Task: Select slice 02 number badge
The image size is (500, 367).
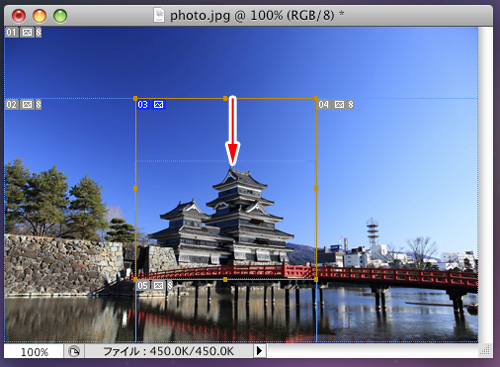Action: [x=11, y=105]
